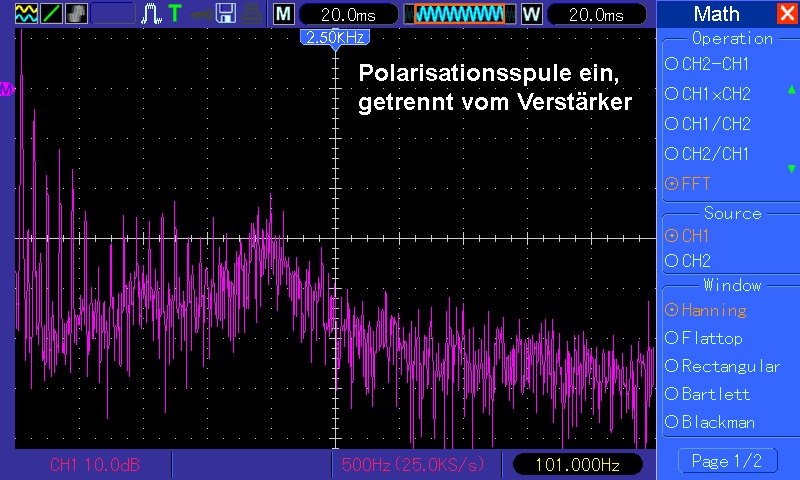Image resolution: width=800 pixels, height=480 pixels.
Task: Click the green down arrow in the Operation list
Action: pos(791,169)
